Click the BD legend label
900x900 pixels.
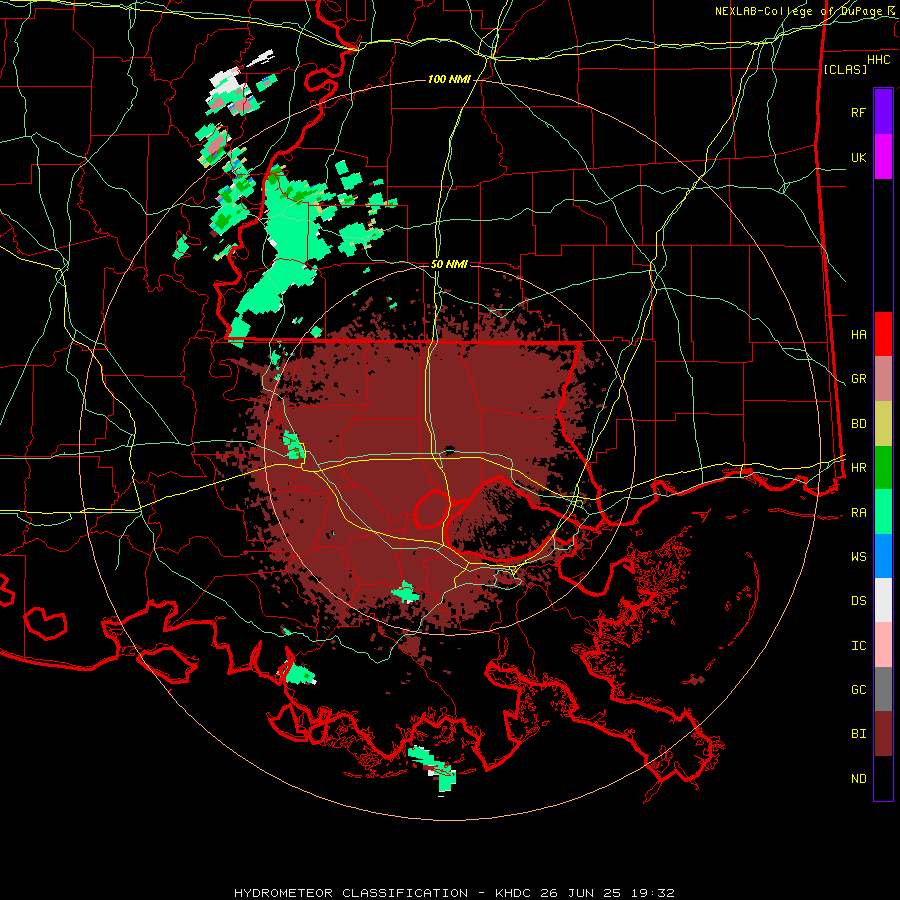click(x=859, y=424)
